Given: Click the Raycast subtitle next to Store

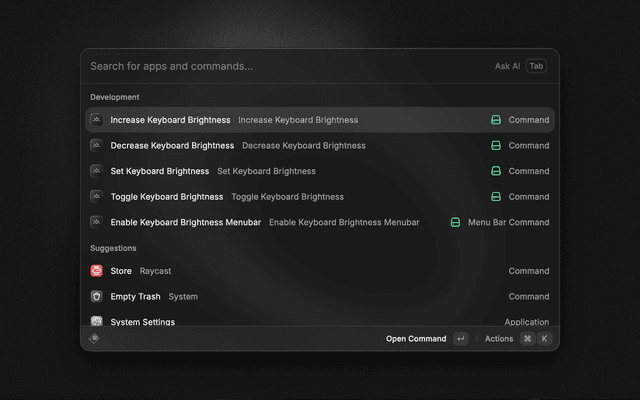Looking at the screenshot, I should (x=155, y=271).
